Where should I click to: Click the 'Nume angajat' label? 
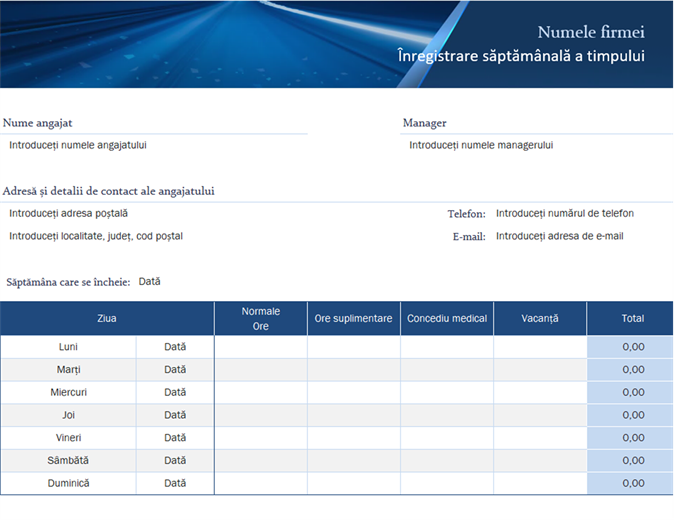tap(37, 123)
